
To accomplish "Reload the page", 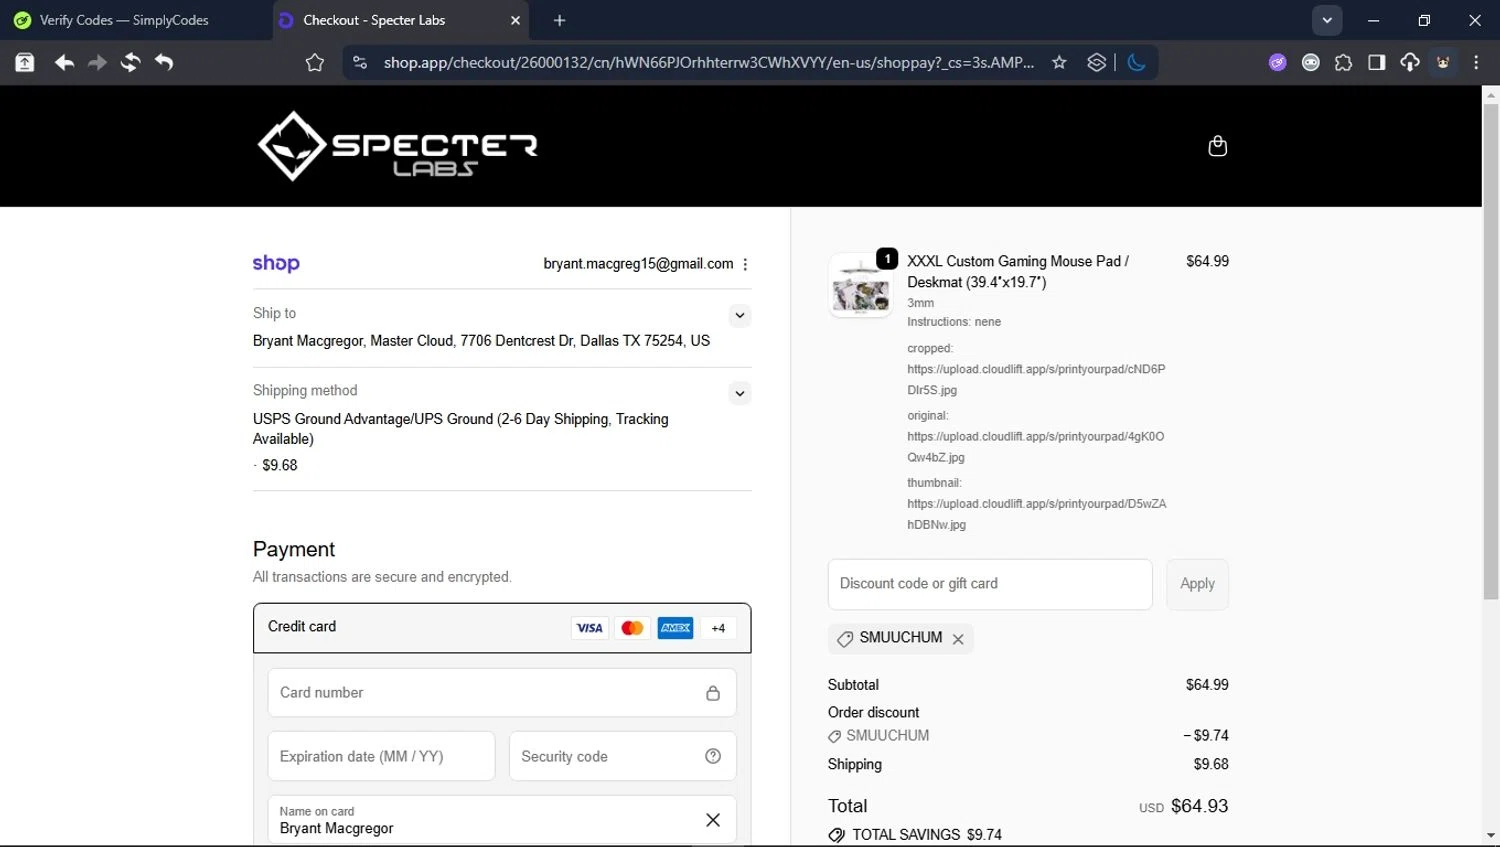I will 131,63.
